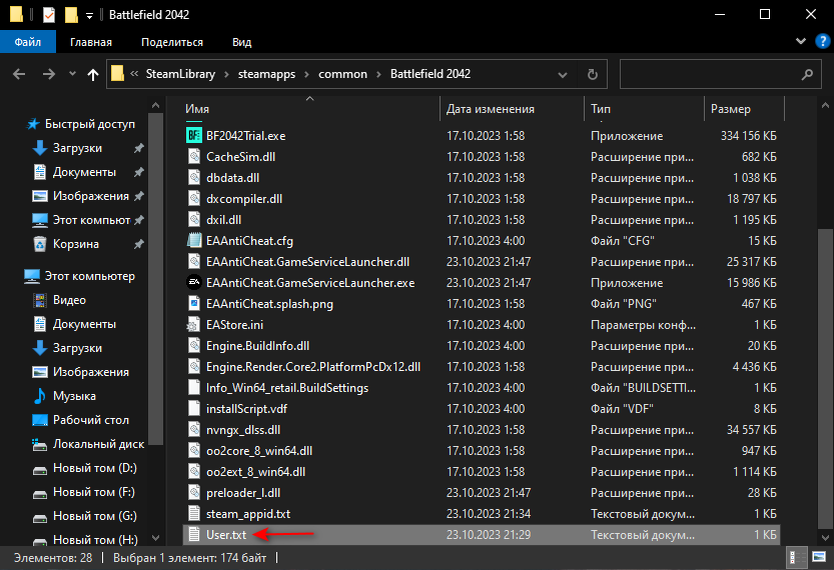The image size is (834, 570).
Task: Click the Properties quick access toolbar icon
Action: tap(49, 14)
